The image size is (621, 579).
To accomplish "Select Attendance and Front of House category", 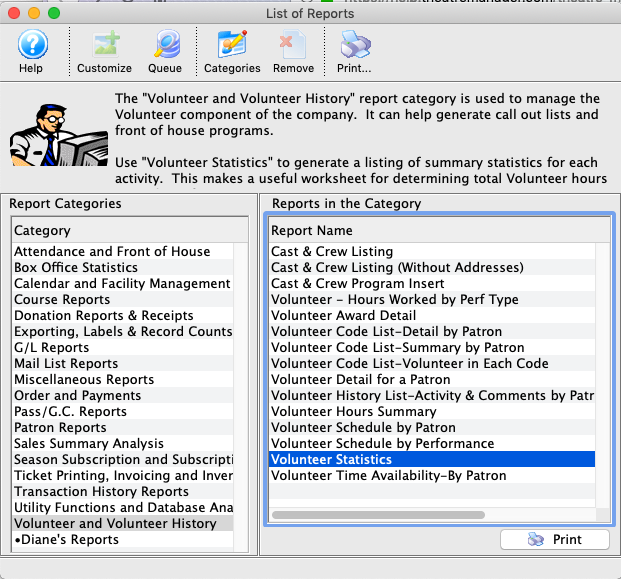I will 123,251.
